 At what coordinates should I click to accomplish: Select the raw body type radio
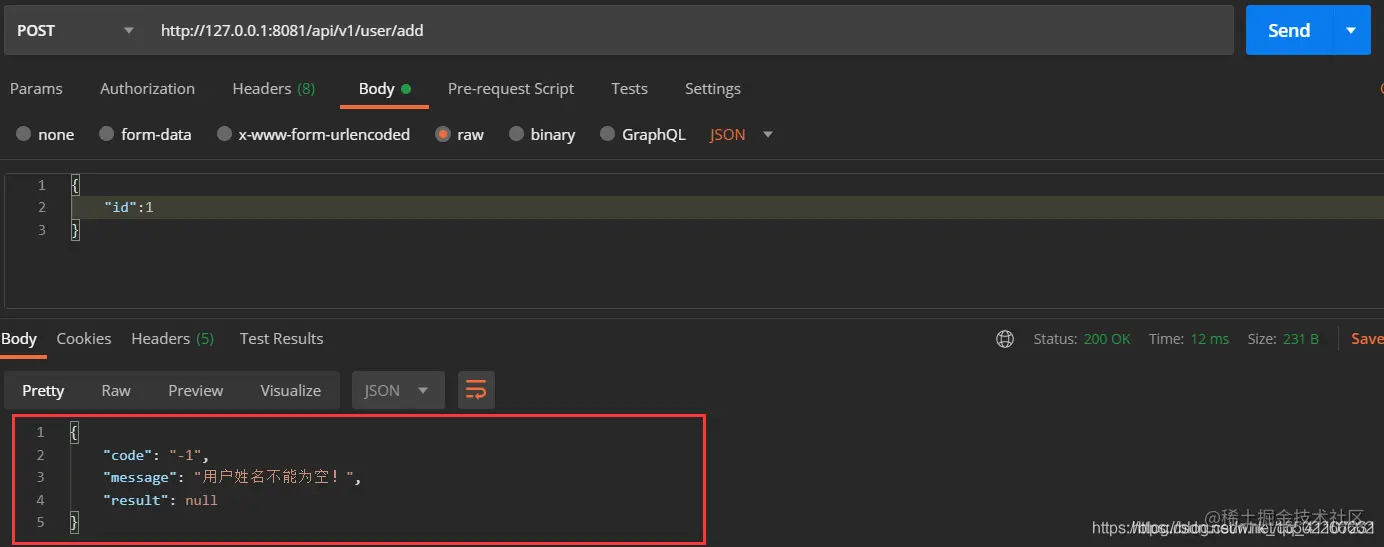point(443,134)
